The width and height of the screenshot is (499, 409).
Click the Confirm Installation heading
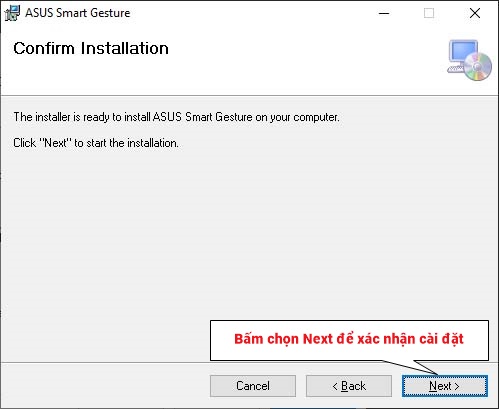coord(91,48)
